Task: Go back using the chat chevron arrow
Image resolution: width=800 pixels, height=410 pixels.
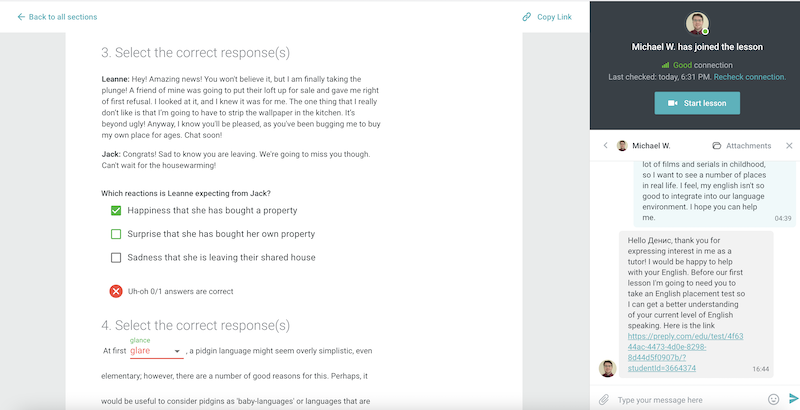Action: pos(605,146)
